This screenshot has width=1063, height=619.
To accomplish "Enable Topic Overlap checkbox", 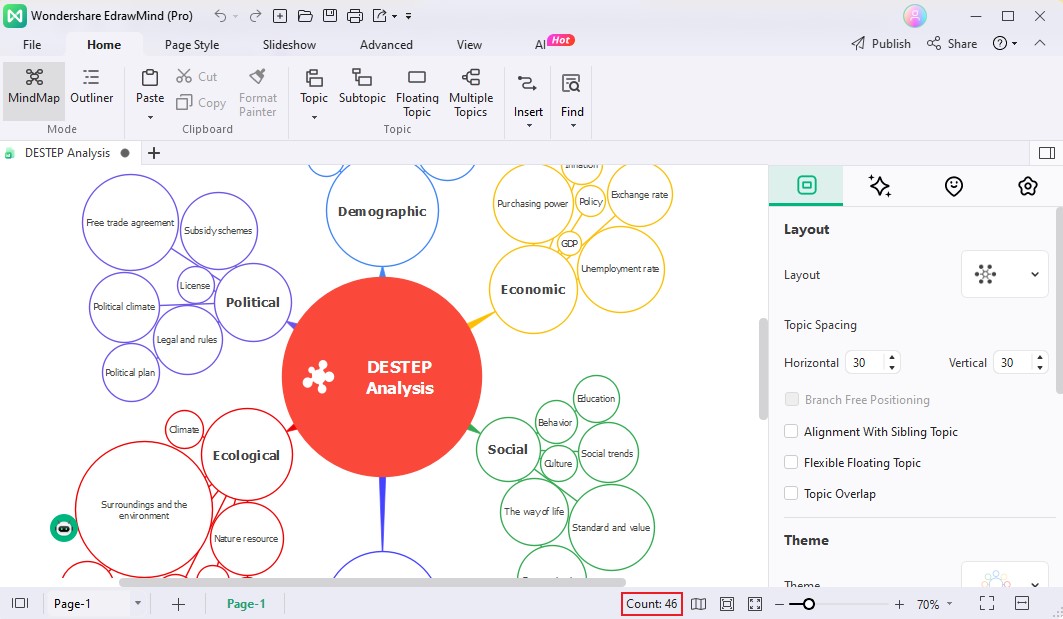I will point(790,493).
